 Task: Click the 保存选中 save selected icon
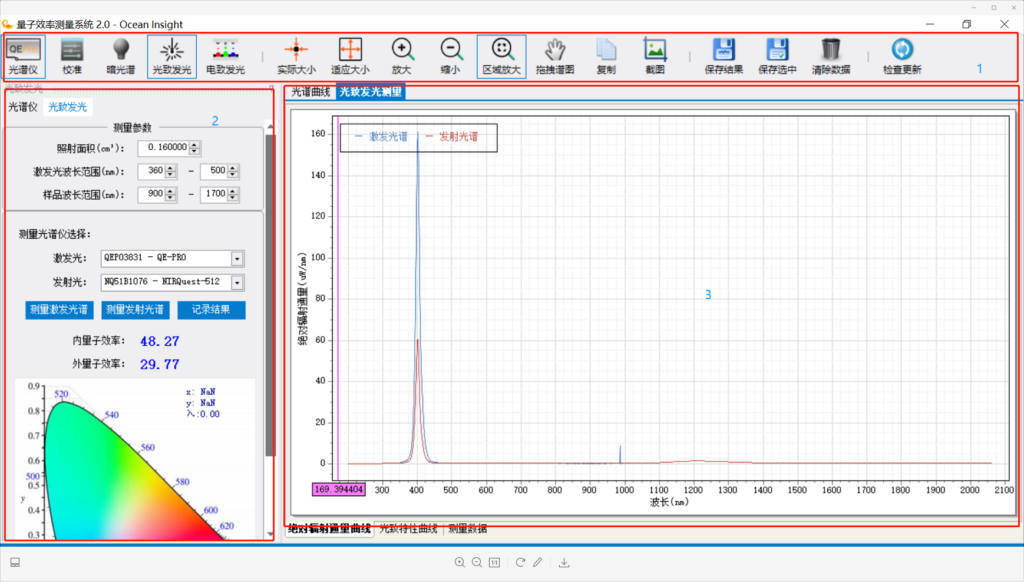point(777,56)
